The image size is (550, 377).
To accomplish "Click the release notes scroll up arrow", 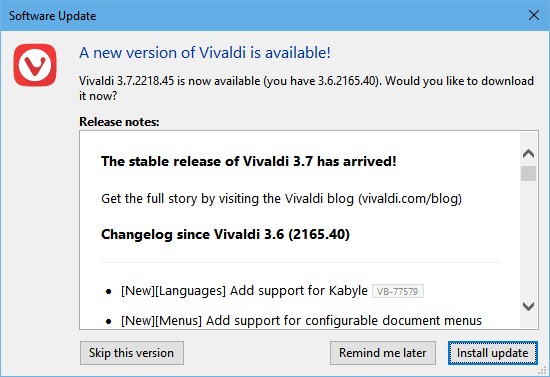I will tap(528, 154).
